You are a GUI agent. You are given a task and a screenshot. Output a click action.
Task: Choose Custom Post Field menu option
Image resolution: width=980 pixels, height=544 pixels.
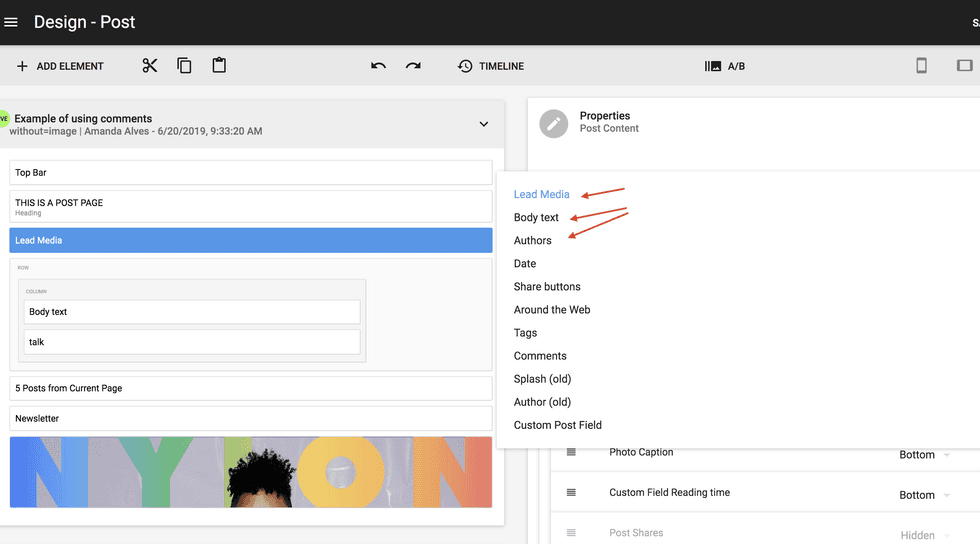557,425
